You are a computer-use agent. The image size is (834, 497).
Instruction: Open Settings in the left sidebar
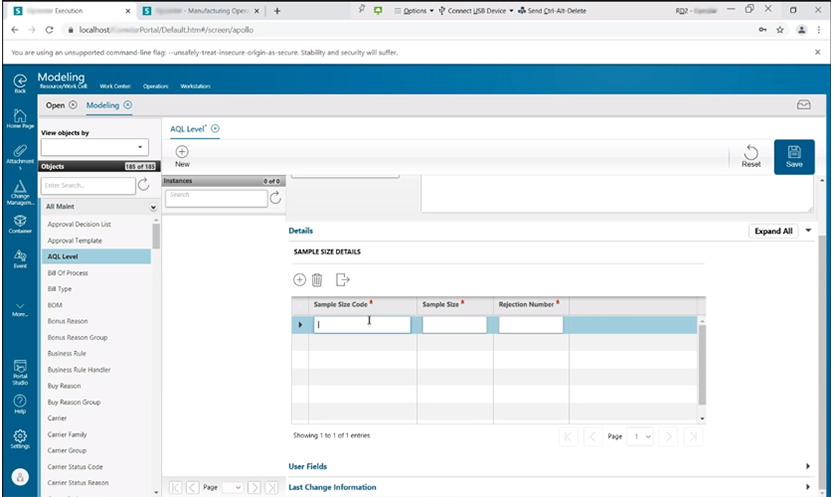[19, 438]
